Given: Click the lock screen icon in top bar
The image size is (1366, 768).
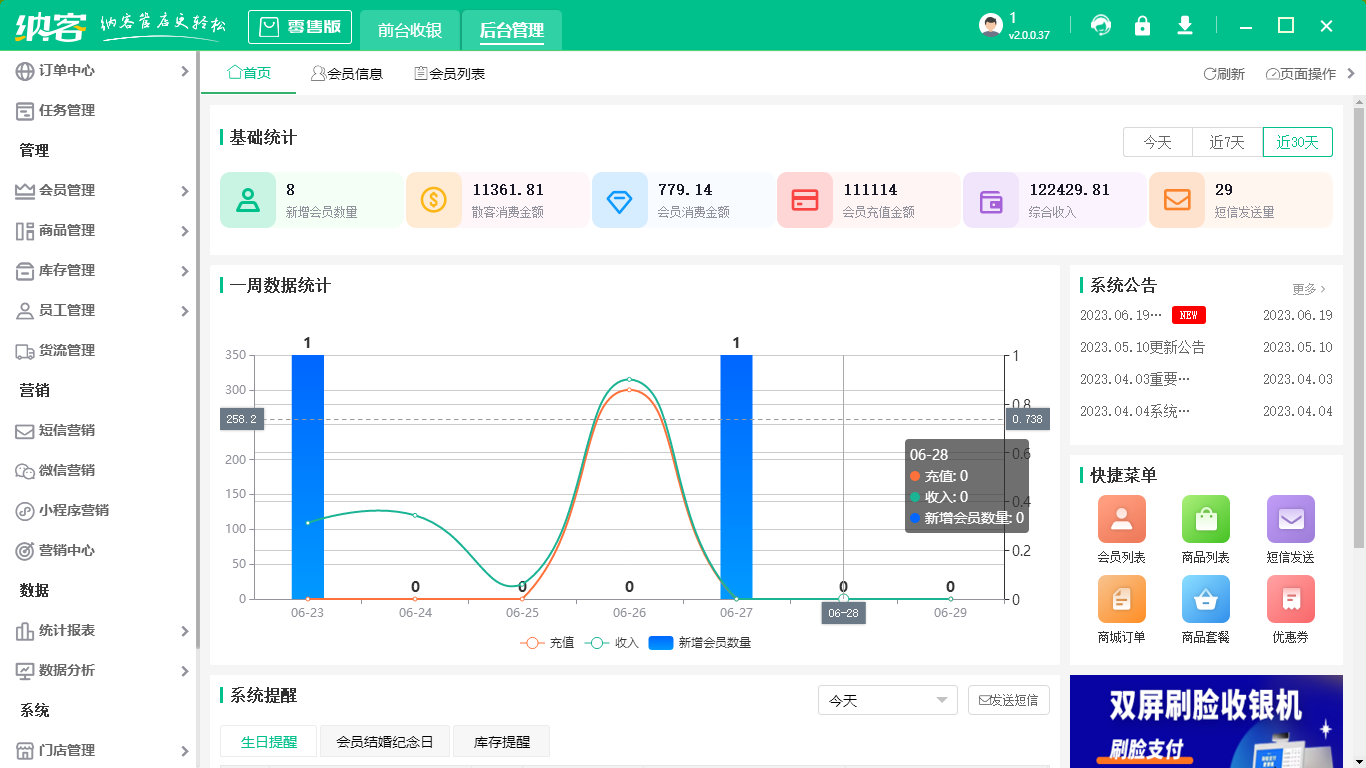Looking at the screenshot, I should pos(1143,25).
